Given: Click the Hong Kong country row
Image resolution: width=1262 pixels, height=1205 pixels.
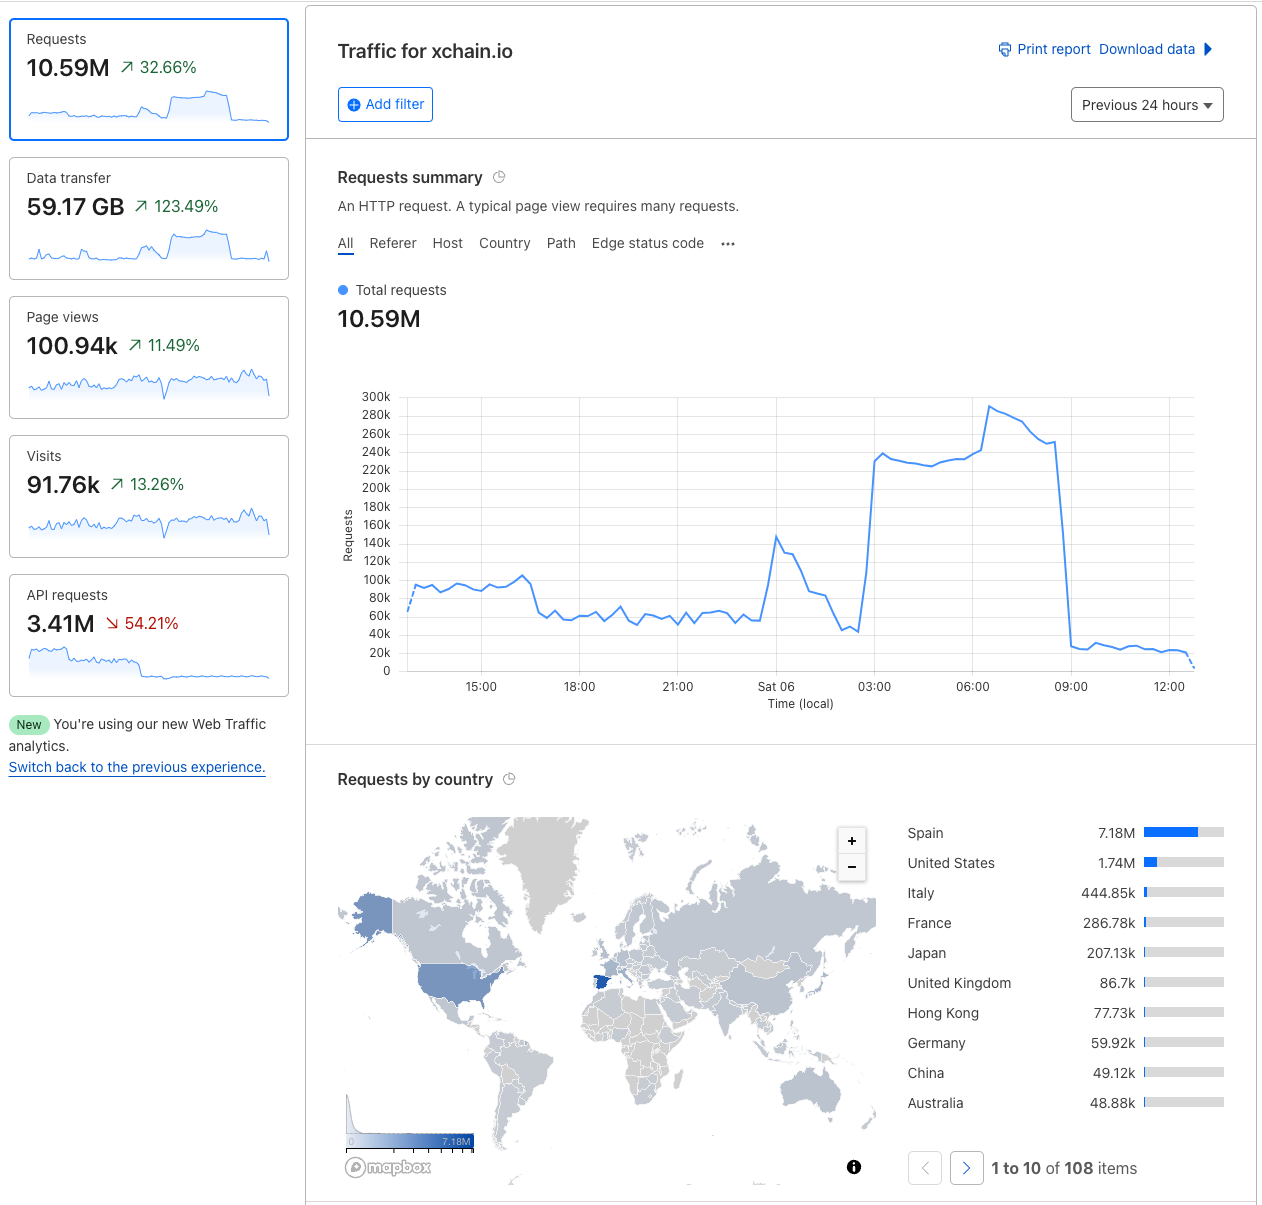Looking at the screenshot, I should (1065, 1013).
